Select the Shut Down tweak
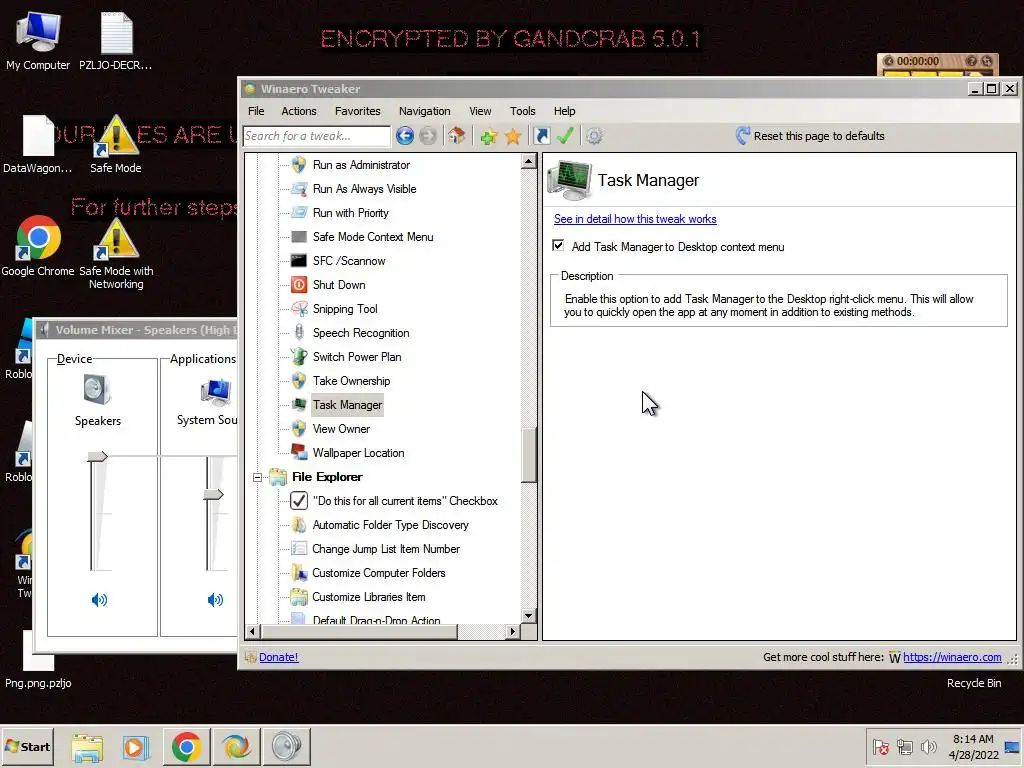The image size is (1024, 768). click(x=339, y=285)
